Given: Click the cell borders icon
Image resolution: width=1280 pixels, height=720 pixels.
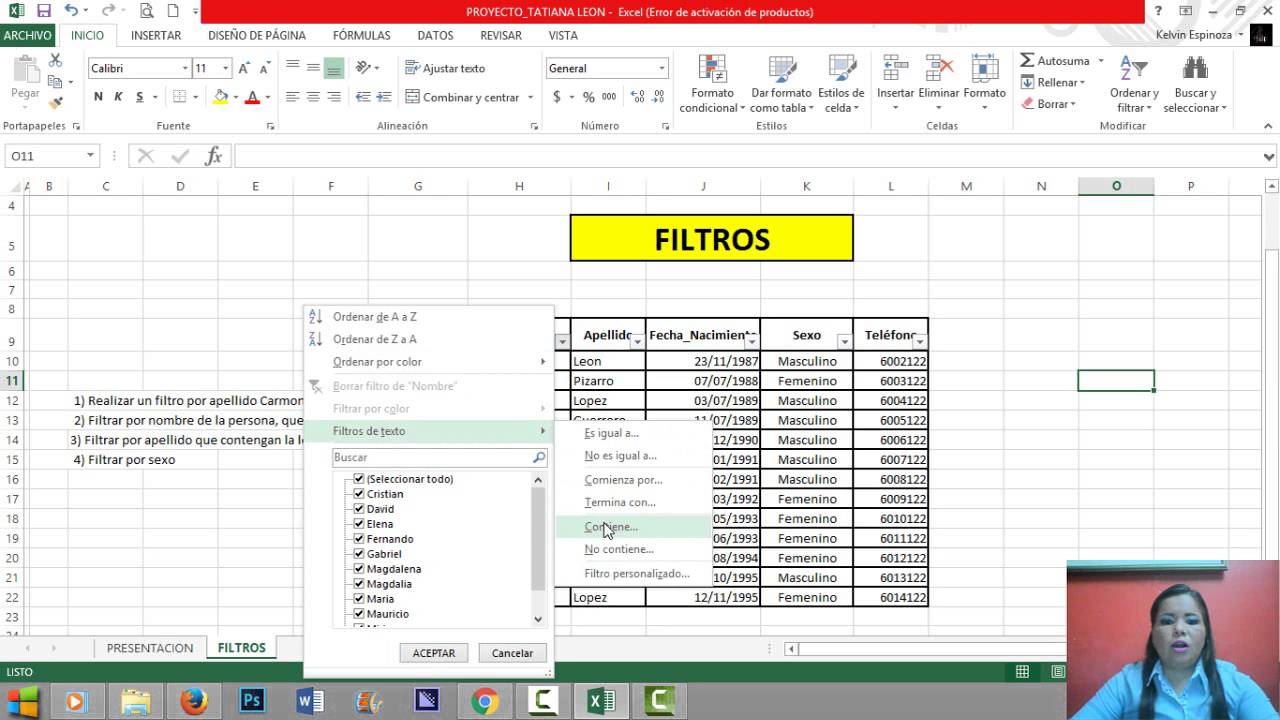Looking at the screenshot, I should point(180,97).
